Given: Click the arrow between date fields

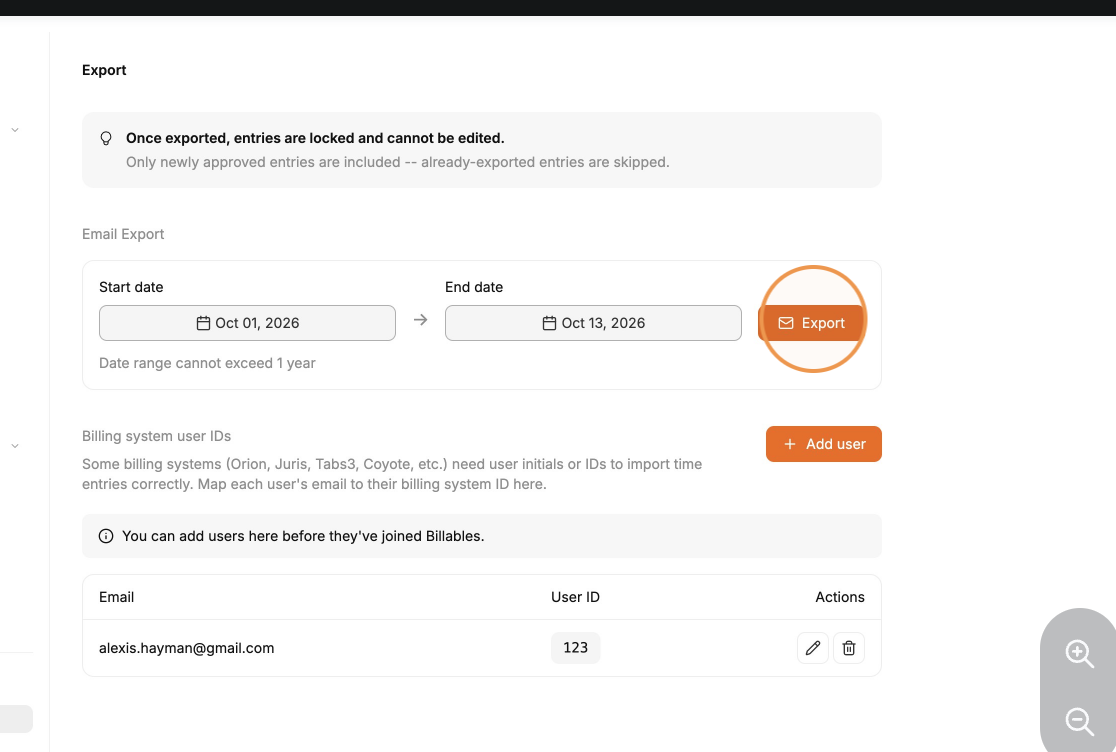Looking at the screenshot, I should pyautogui.click(x=421, y=320).
